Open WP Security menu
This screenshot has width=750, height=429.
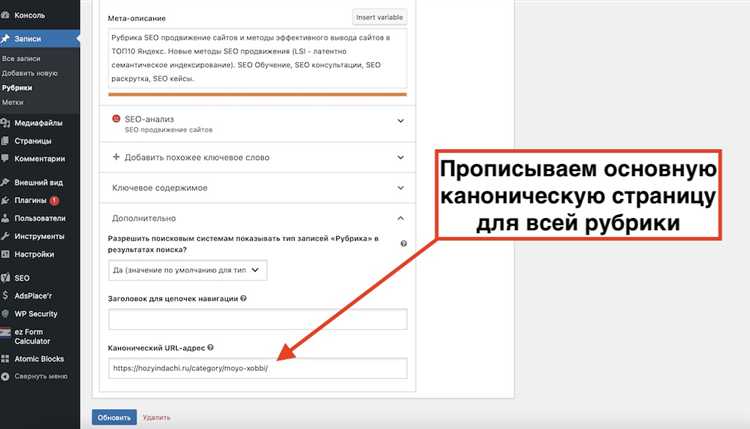(35, 314)
